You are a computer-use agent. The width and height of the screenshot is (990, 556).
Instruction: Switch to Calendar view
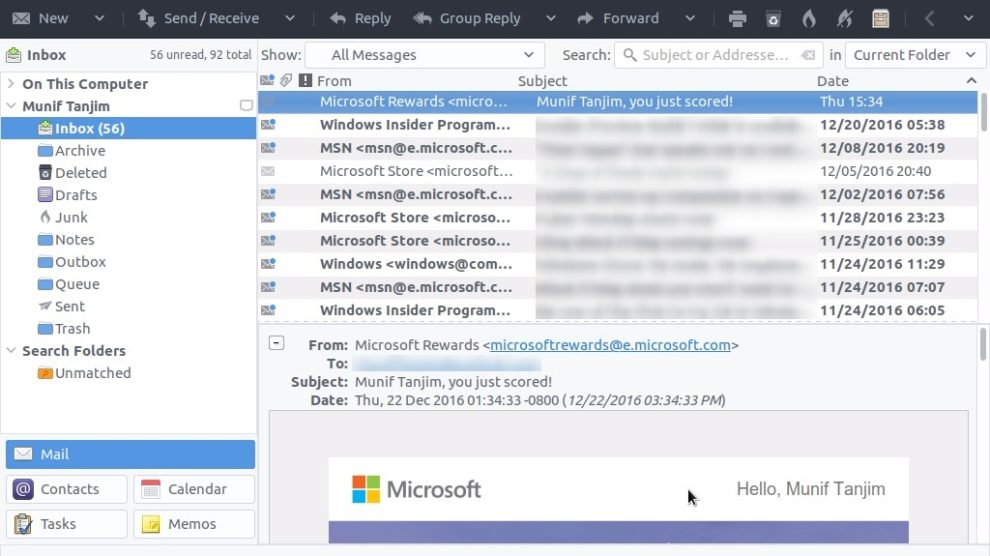(x=194, y=489)
